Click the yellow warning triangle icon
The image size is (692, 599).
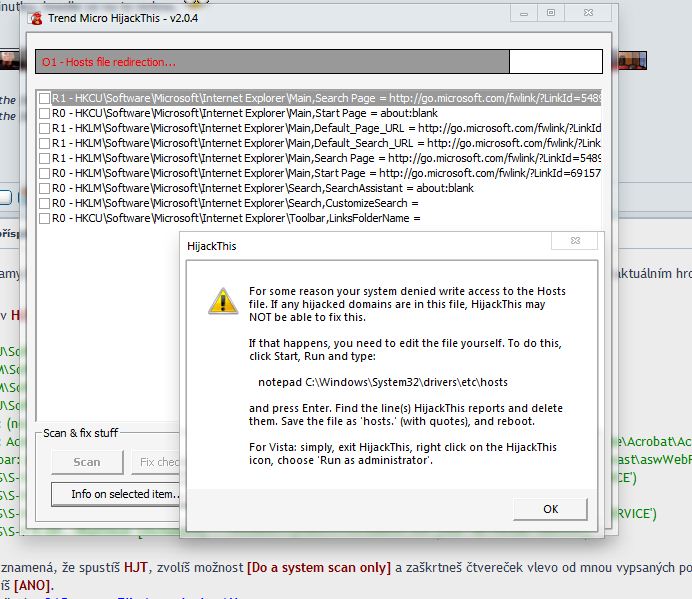pyautogui.click(x=223, y=301)
